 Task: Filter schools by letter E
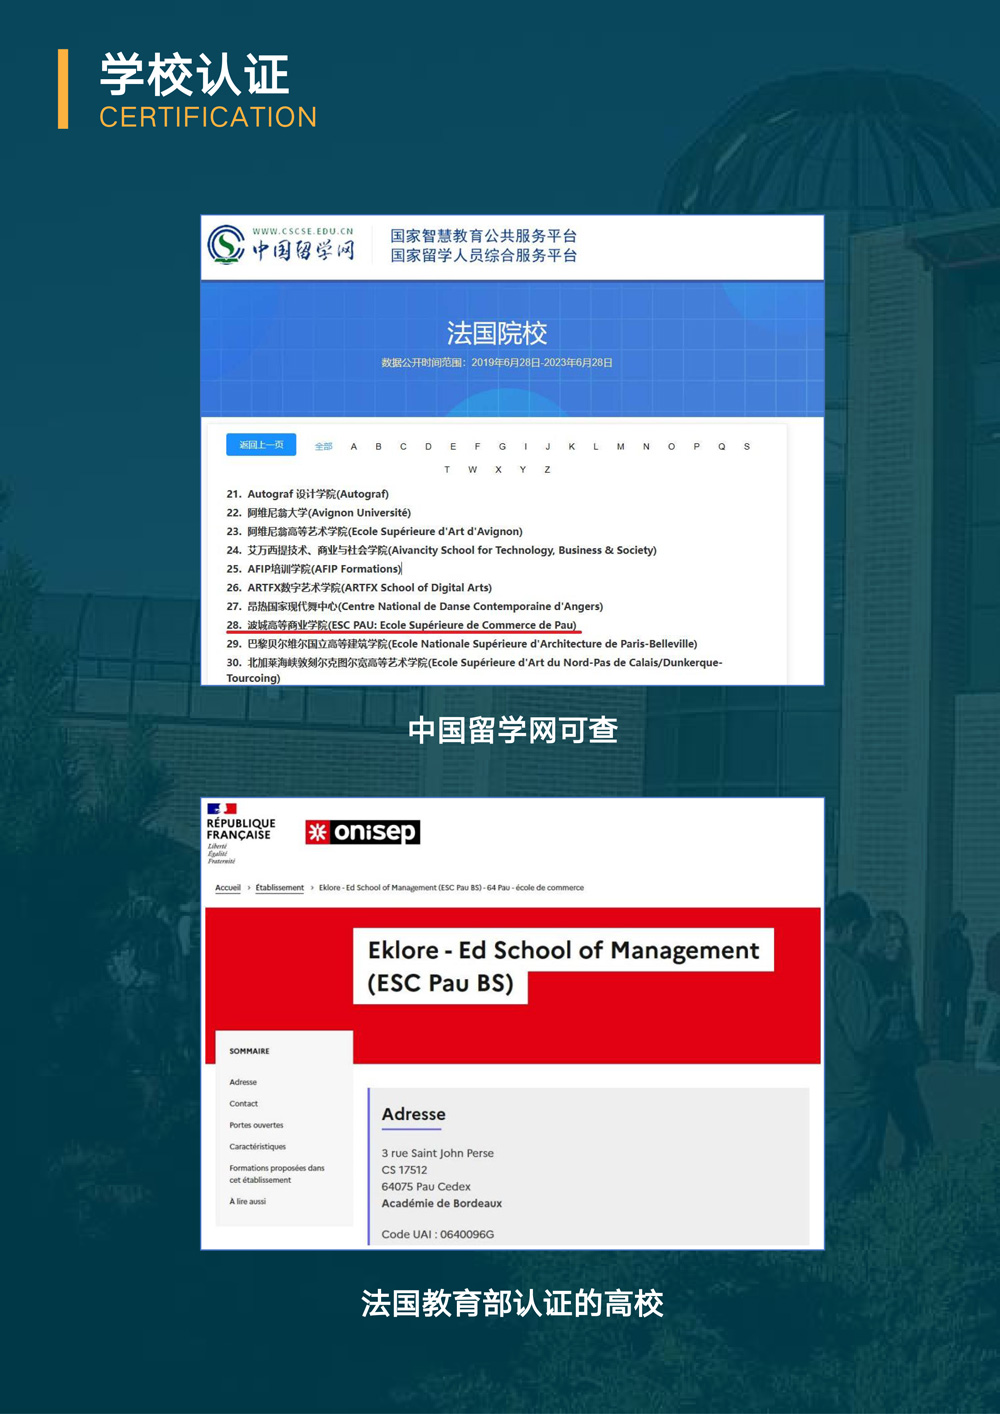click(453, 447)
